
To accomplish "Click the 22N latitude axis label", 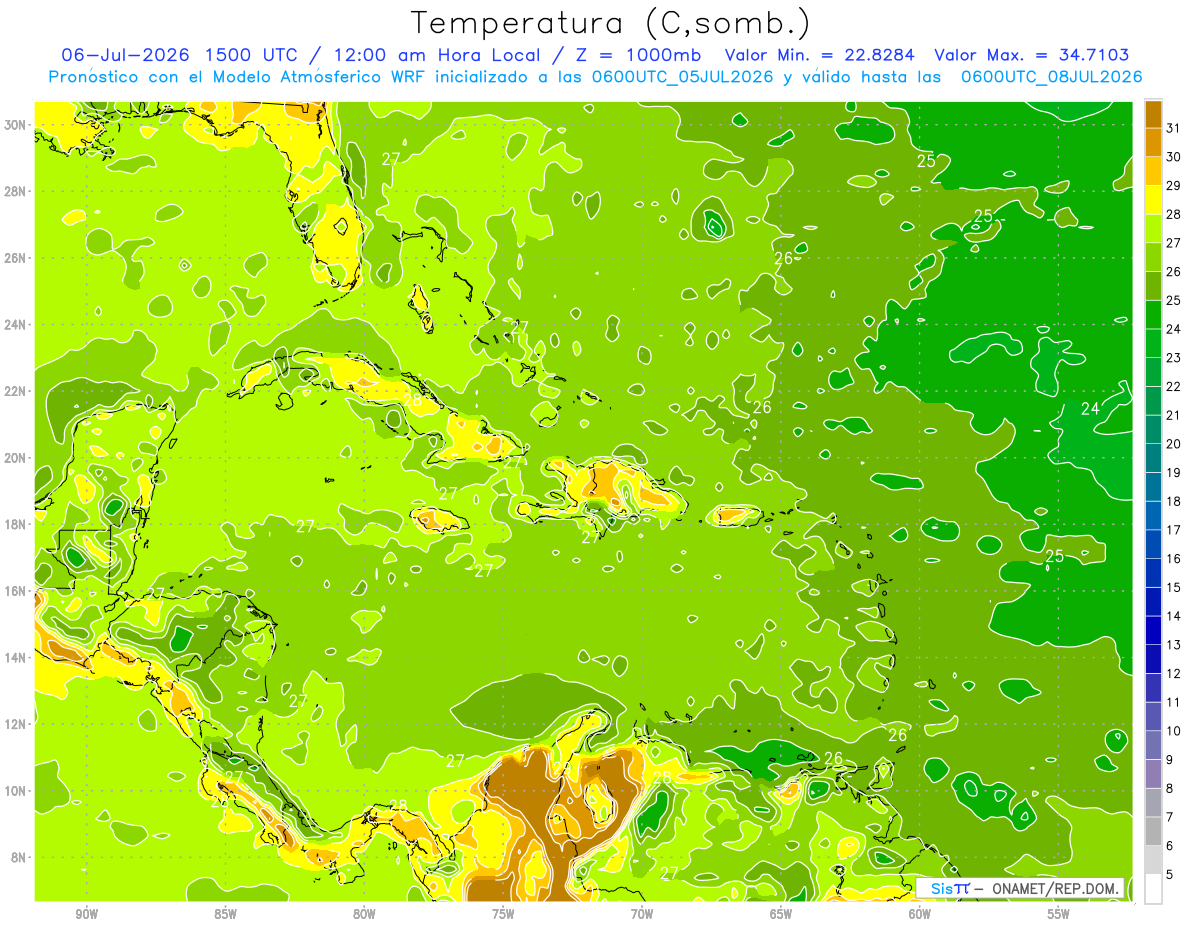I will click(16, 391).
